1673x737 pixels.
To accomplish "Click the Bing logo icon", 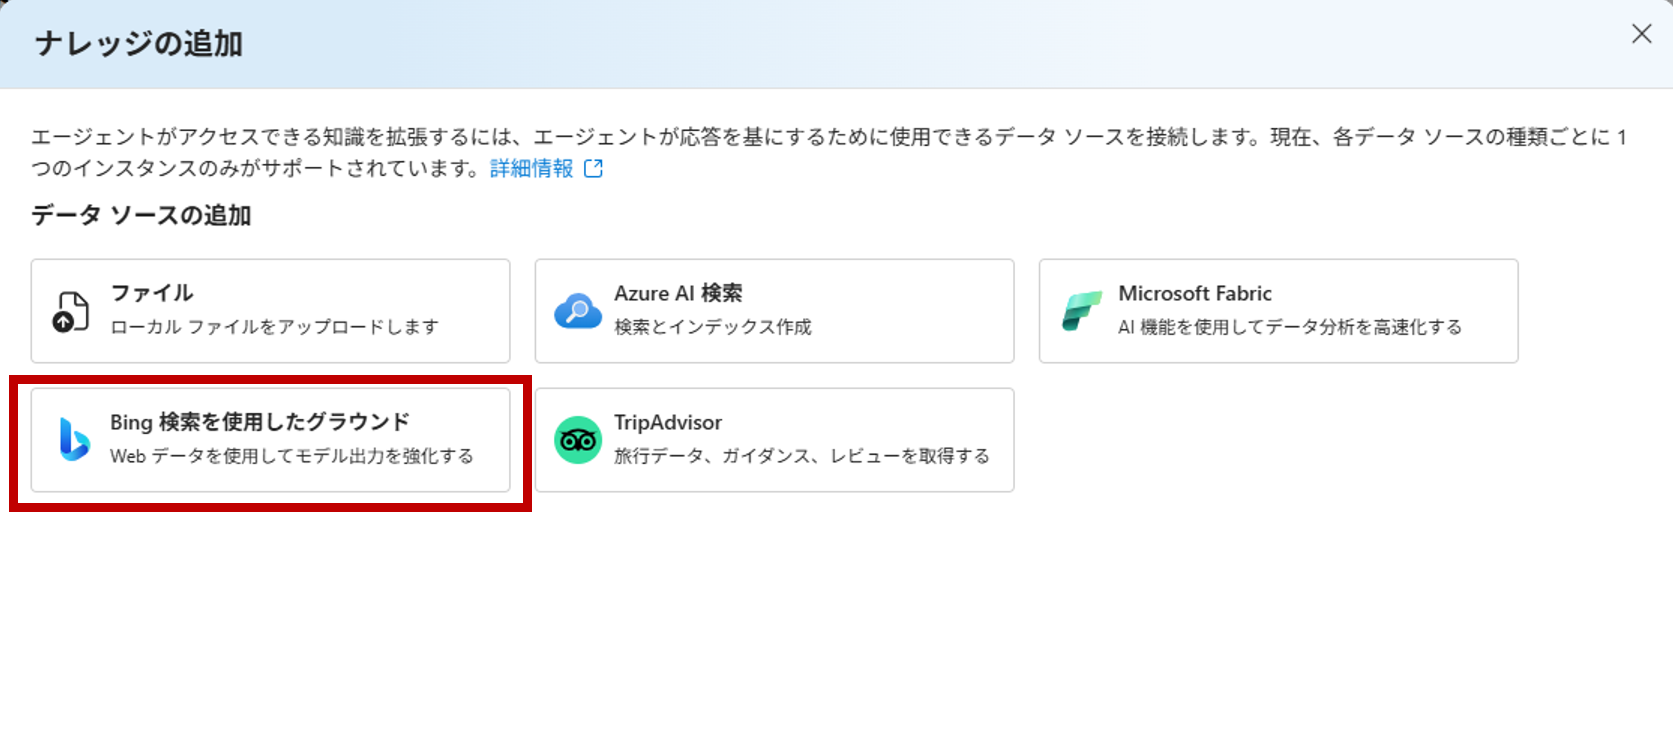I will [x=74, y=440].
